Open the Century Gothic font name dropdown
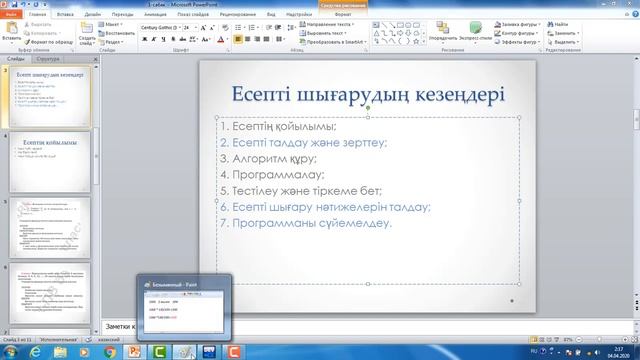The image size is (640, 360). pos(180,28)
